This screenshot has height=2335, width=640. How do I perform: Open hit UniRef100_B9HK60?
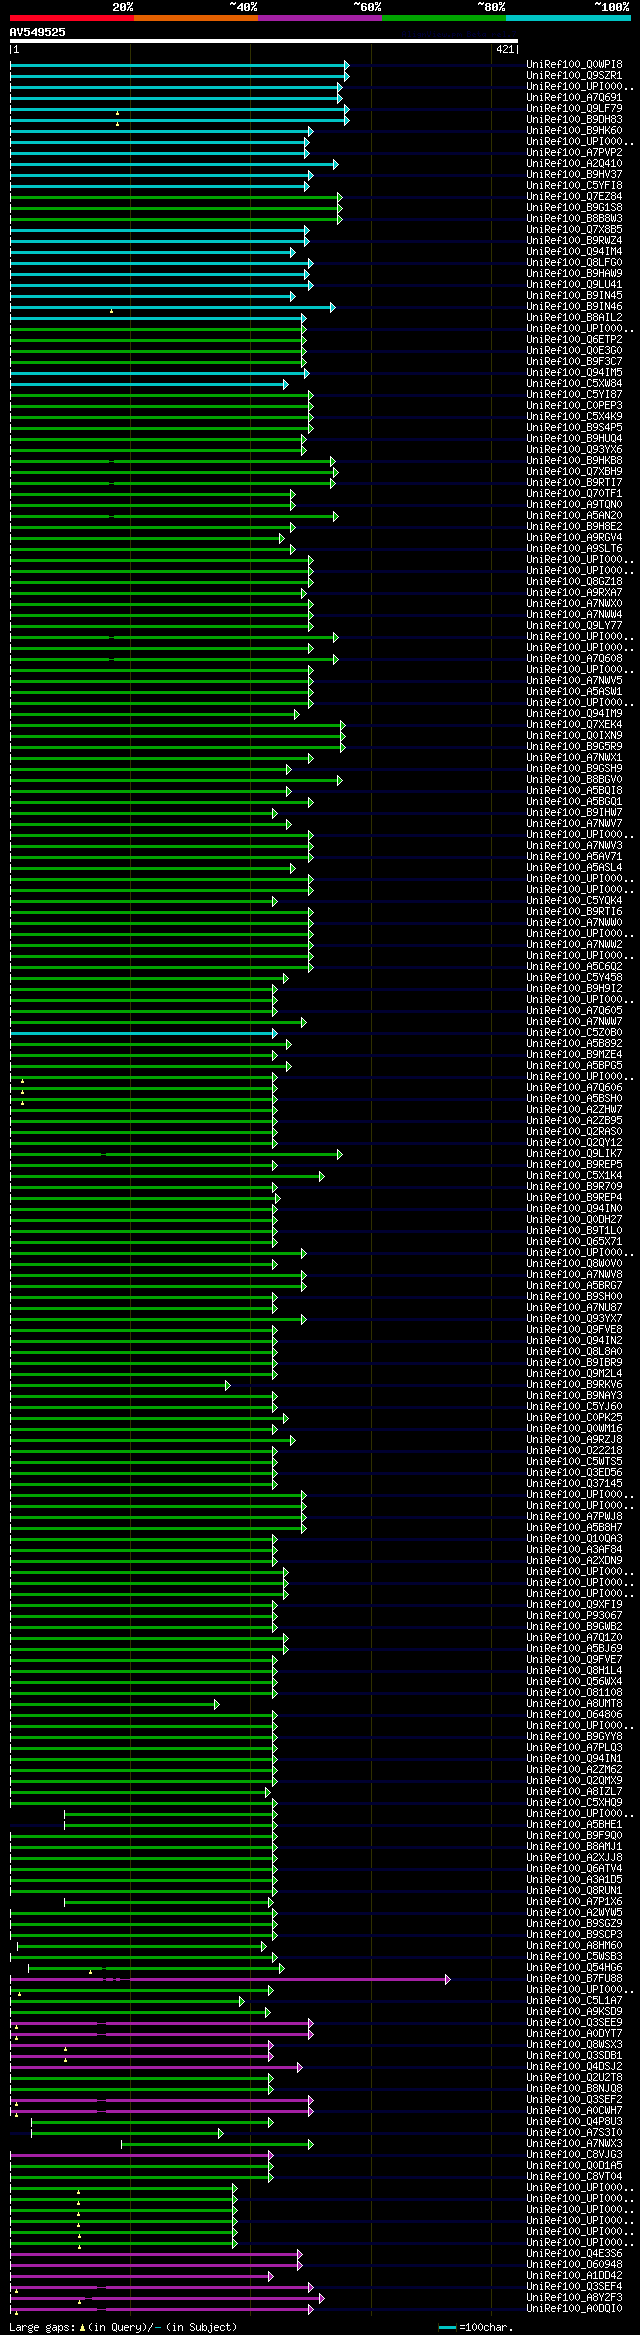pos(574,131)
